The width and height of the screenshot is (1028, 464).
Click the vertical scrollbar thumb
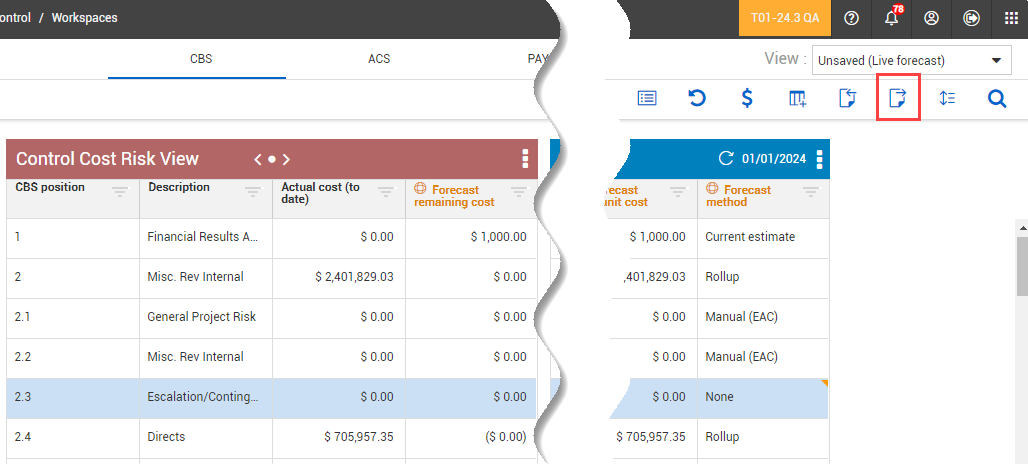pyautogui.click(x=1022, y=267)
